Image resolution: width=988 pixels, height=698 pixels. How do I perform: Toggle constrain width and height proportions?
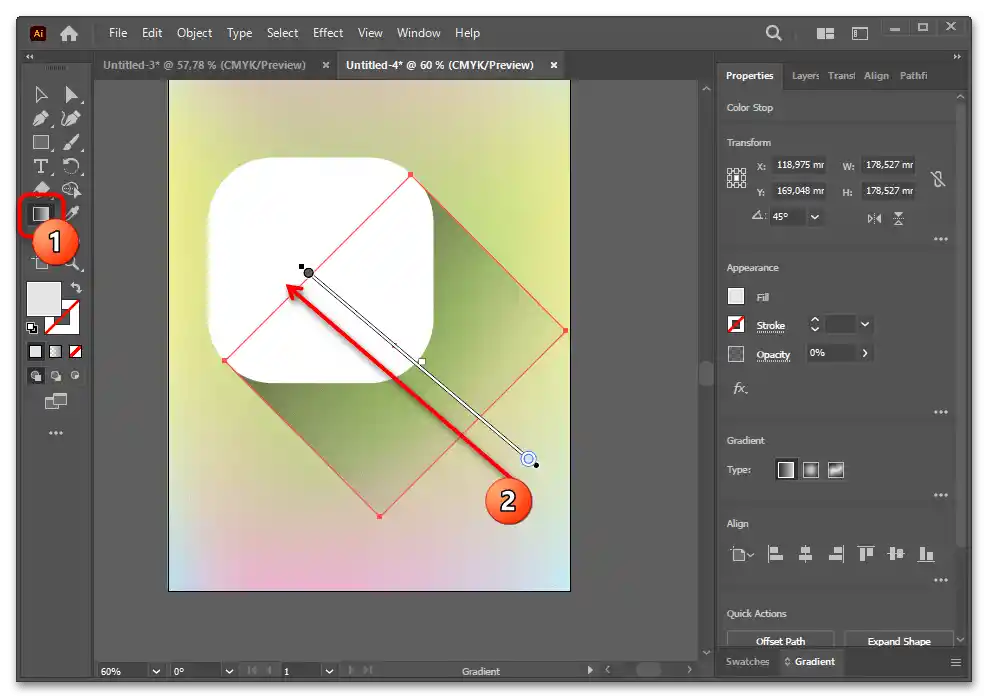(x=937, y=179)
